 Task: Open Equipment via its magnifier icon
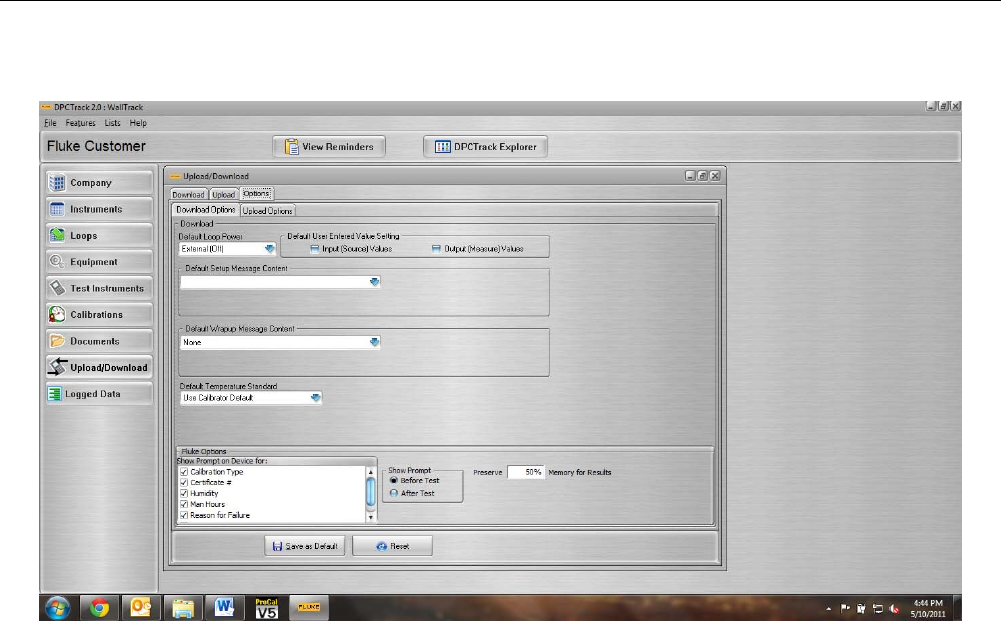(x=57, y=262)
